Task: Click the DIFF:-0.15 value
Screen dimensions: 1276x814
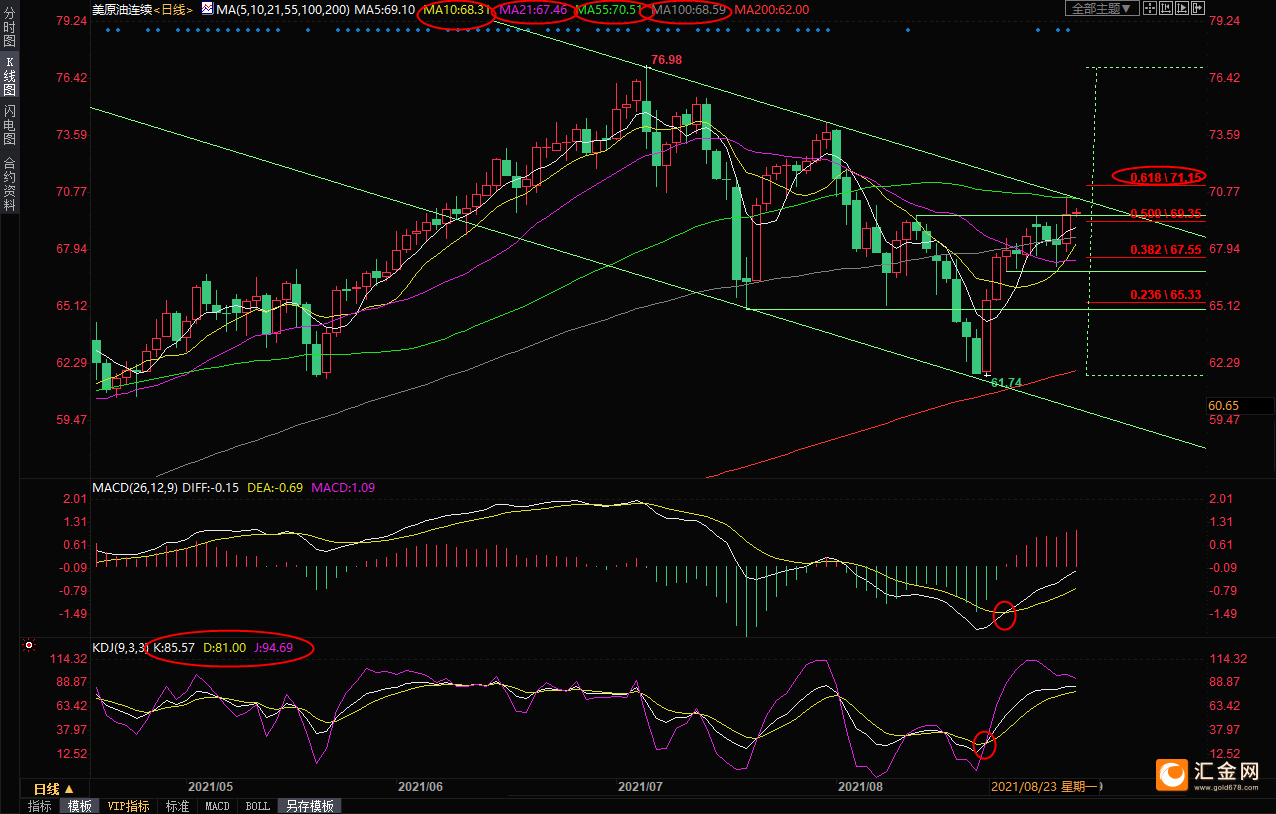Action: (212, 487)
